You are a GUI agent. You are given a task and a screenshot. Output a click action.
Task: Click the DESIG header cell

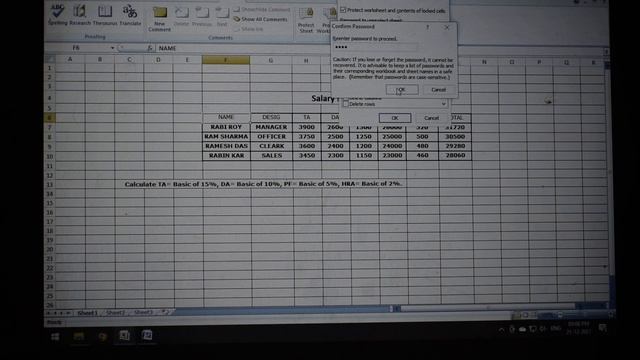(x=271, y=117)
